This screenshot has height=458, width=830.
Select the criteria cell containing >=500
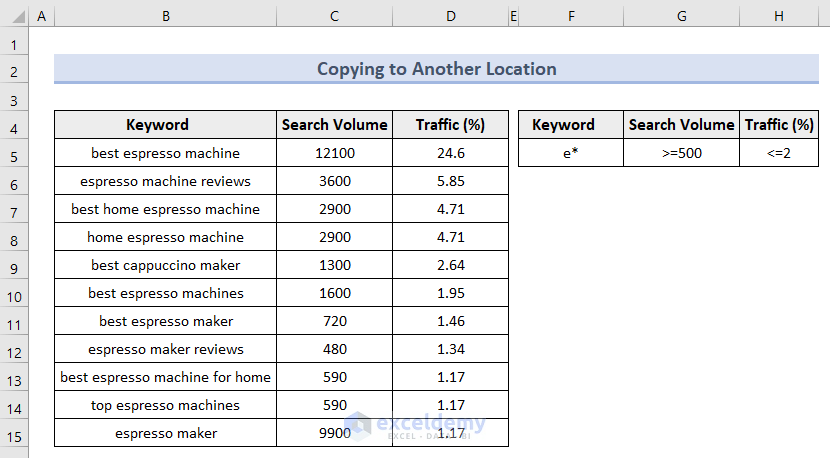681,153
